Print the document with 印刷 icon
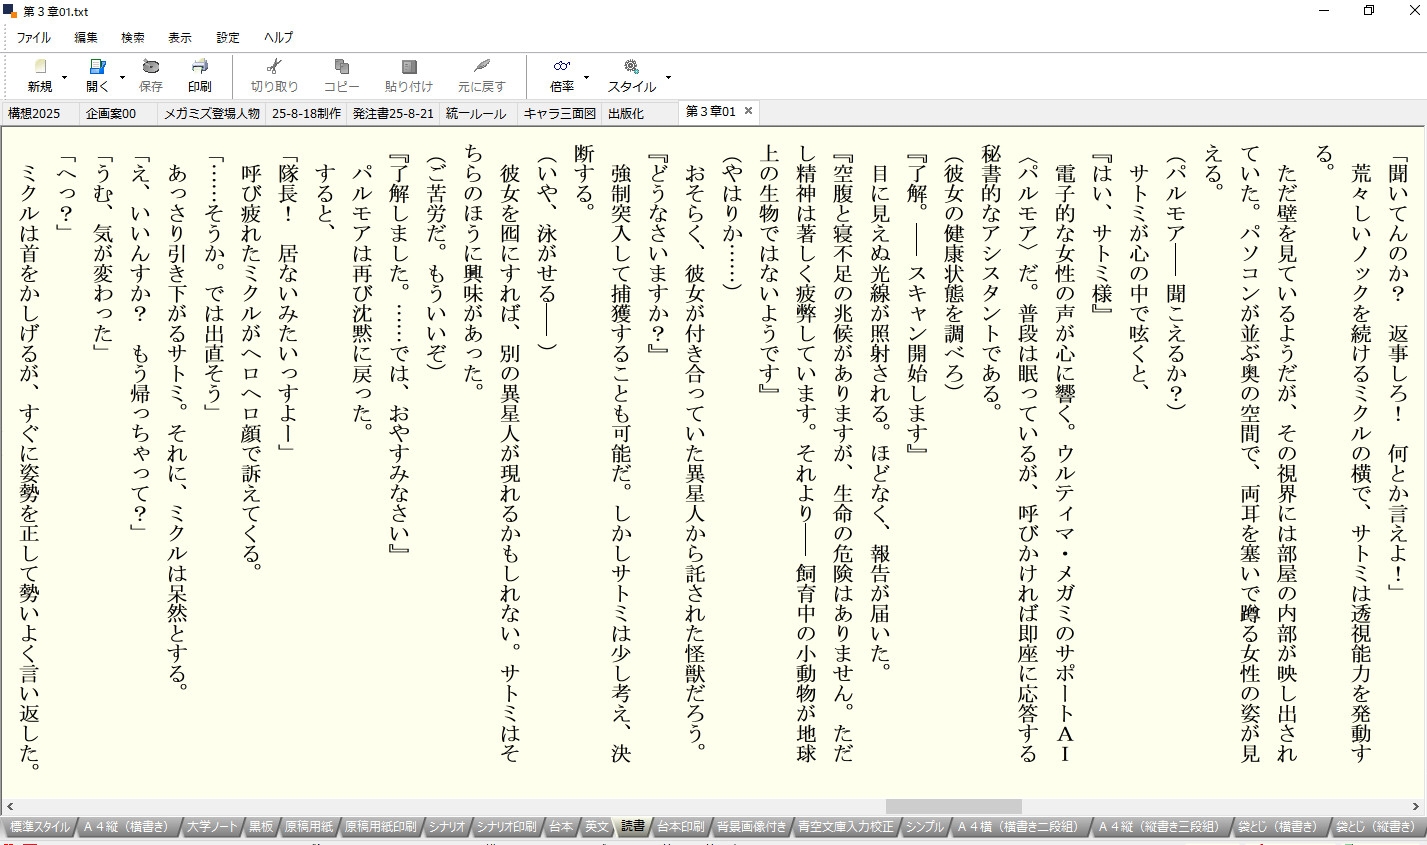This screenshot has width=1427, height=845. point(200,67)
